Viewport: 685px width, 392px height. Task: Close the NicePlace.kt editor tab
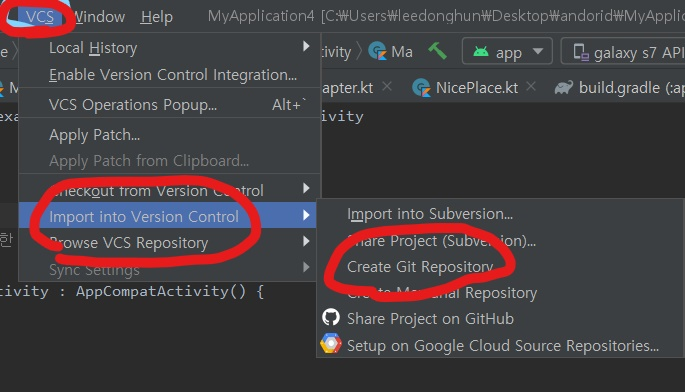pyautogui.click(x=531, y=87)
